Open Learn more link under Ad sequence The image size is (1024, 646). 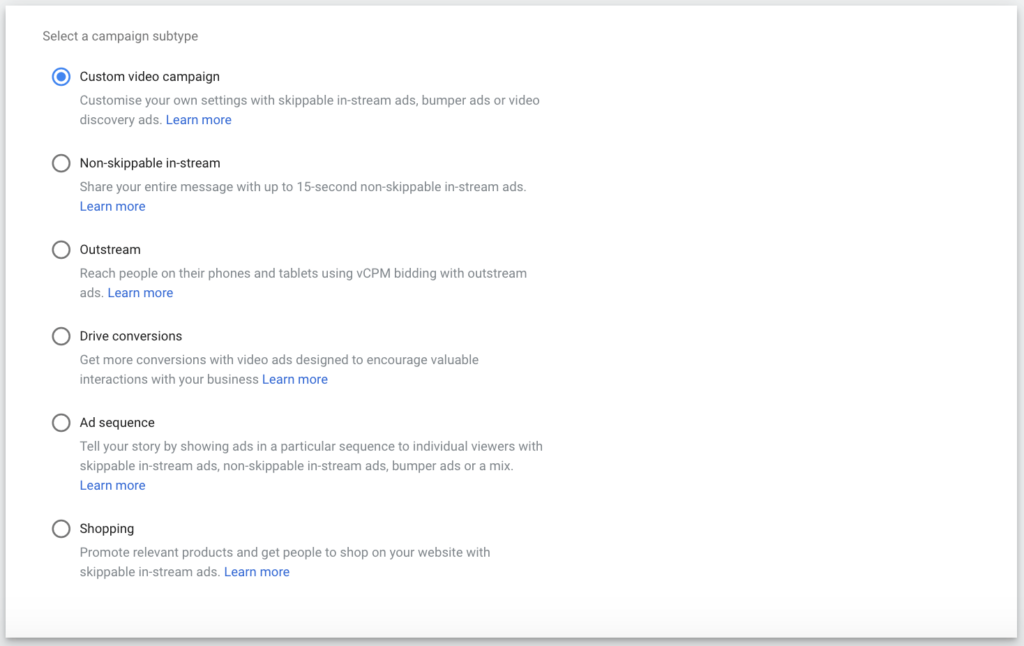coord(112,485)
